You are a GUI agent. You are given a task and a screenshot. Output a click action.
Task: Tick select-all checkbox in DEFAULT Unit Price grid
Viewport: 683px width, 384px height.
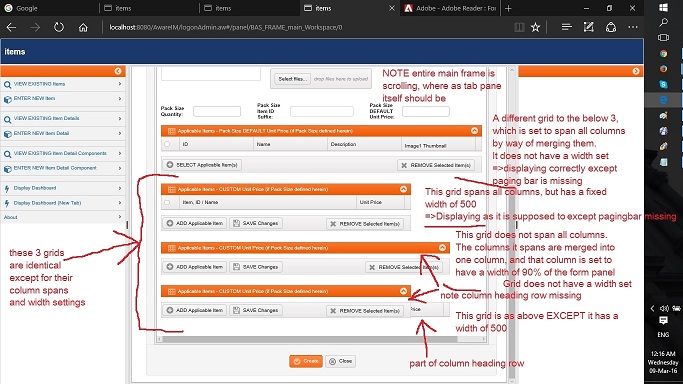coord(167,144)
